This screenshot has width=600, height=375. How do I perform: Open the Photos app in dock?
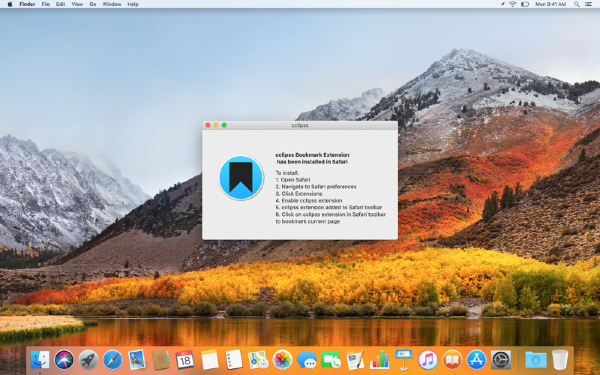pos(282,360)
